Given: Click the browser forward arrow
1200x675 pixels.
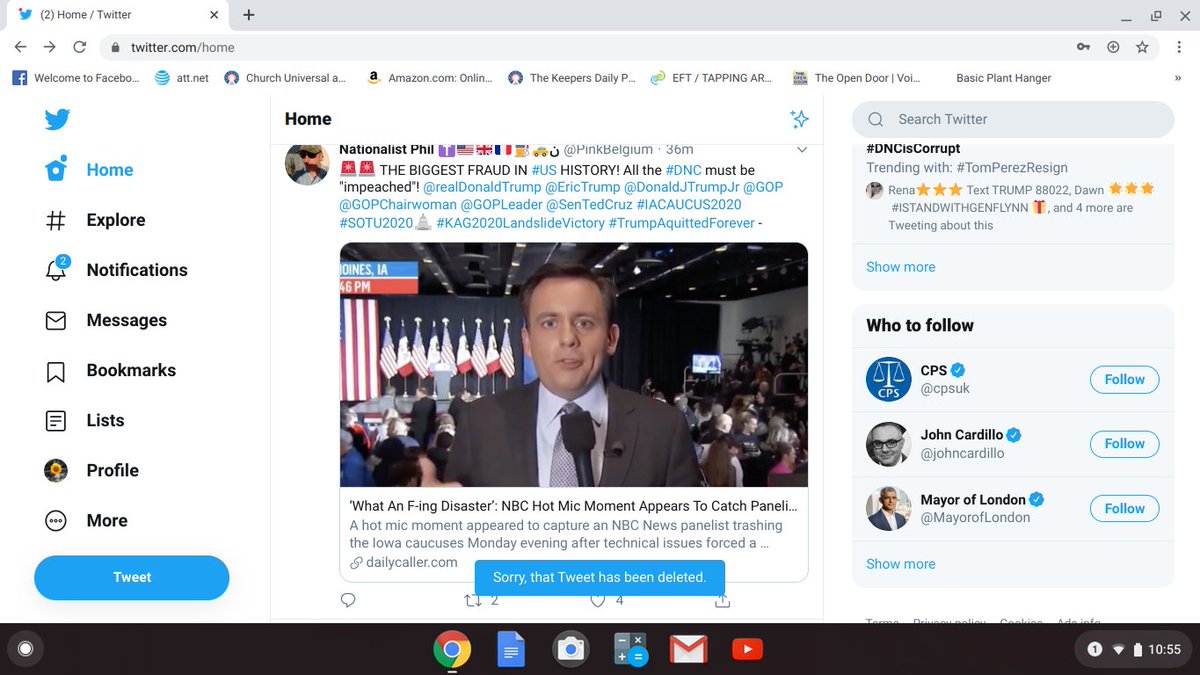Looking at the screenshot, I should (x=50, y=47).
